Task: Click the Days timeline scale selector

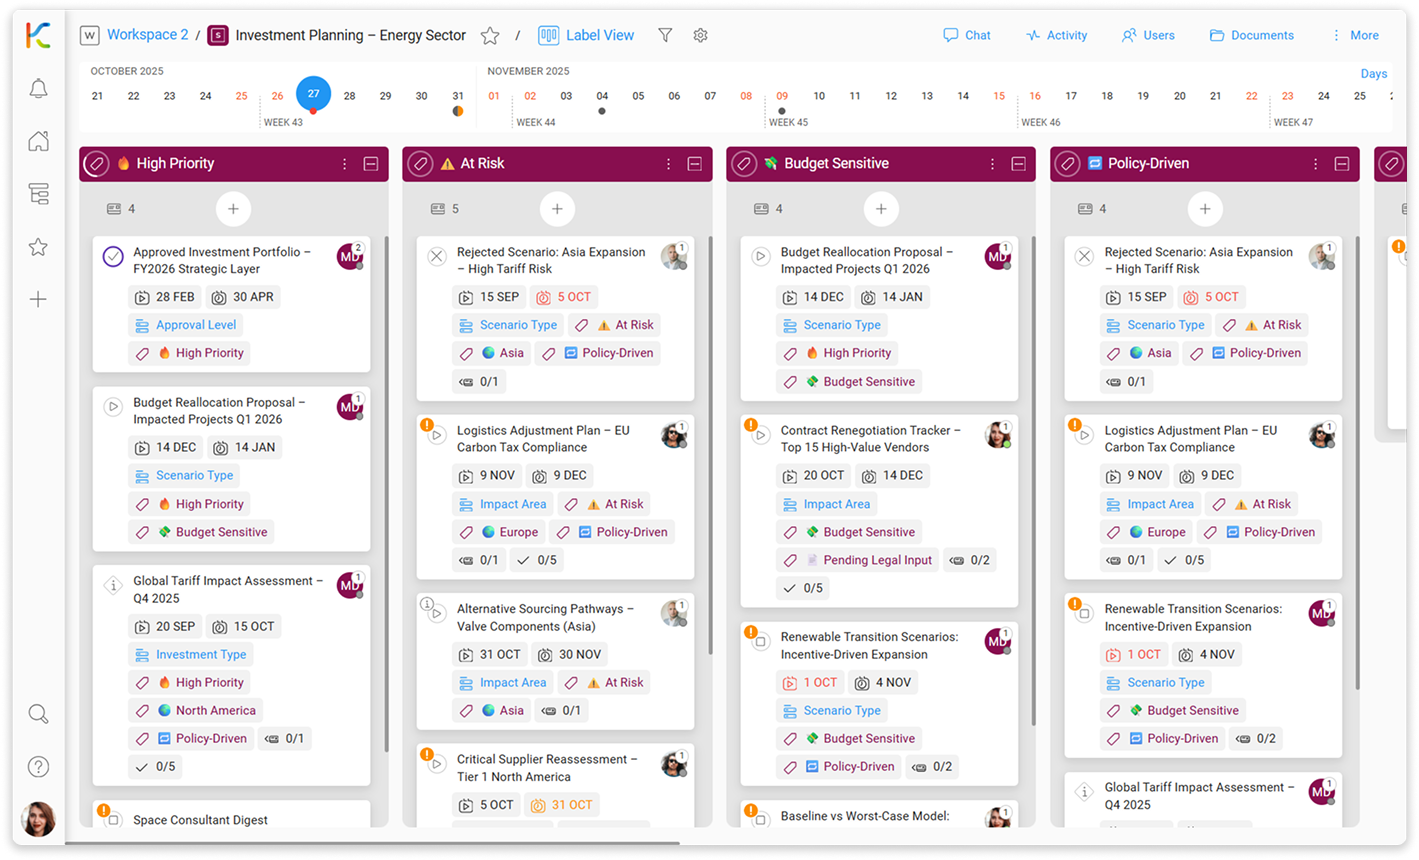Action: (1373, 74)
